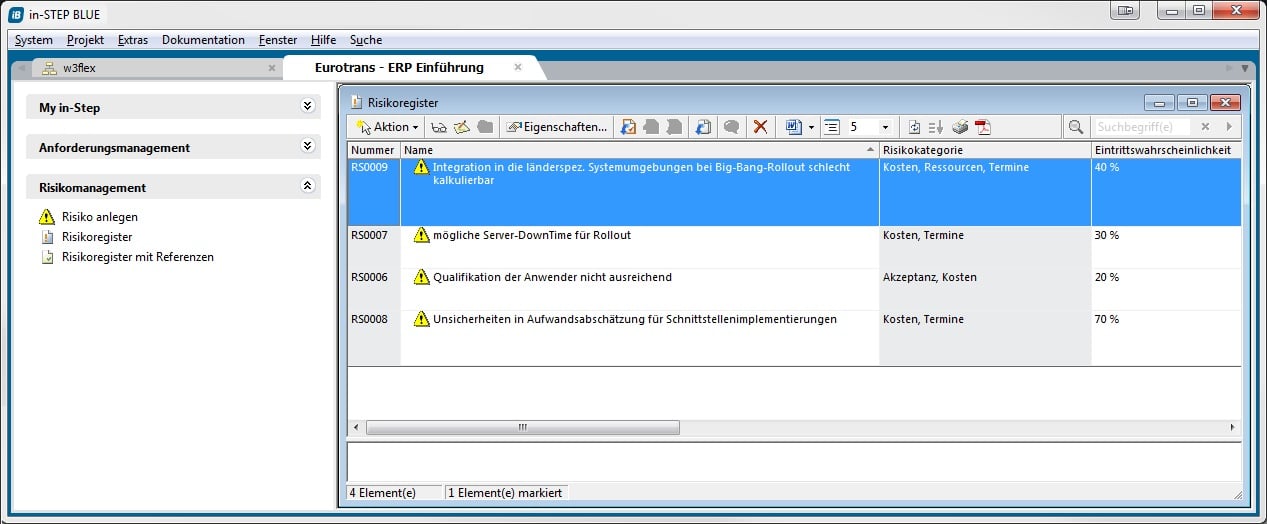Click the red X delete icon

[x=760, y=127]
